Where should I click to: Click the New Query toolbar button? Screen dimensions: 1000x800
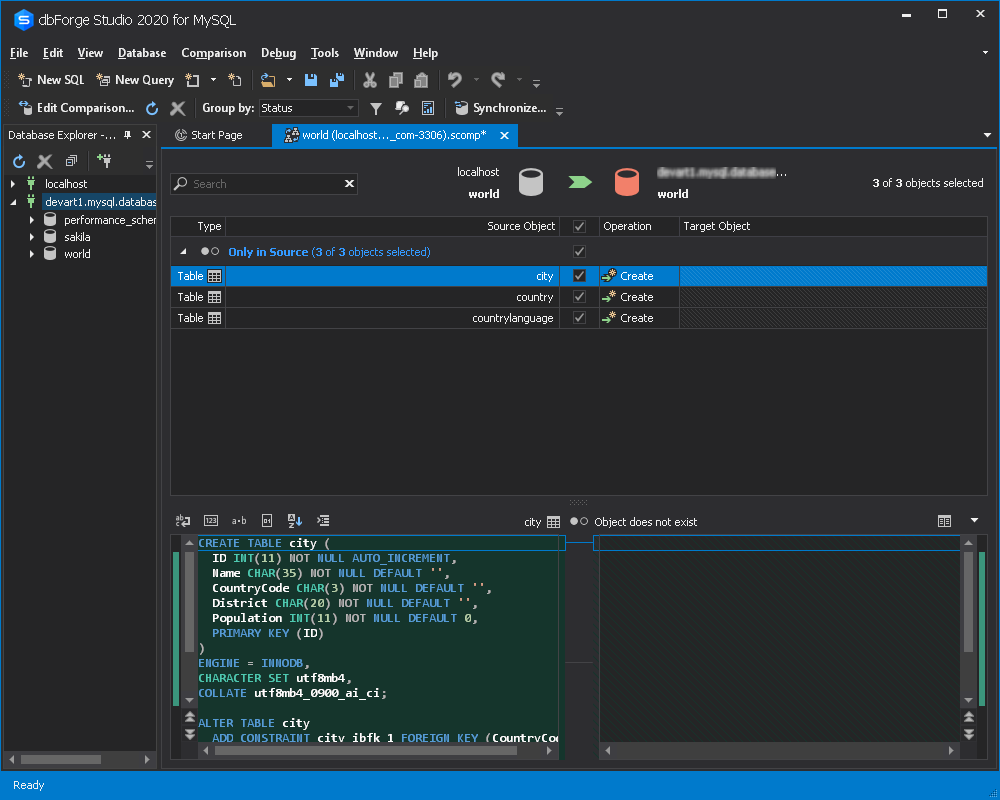(x=135, y=80)
